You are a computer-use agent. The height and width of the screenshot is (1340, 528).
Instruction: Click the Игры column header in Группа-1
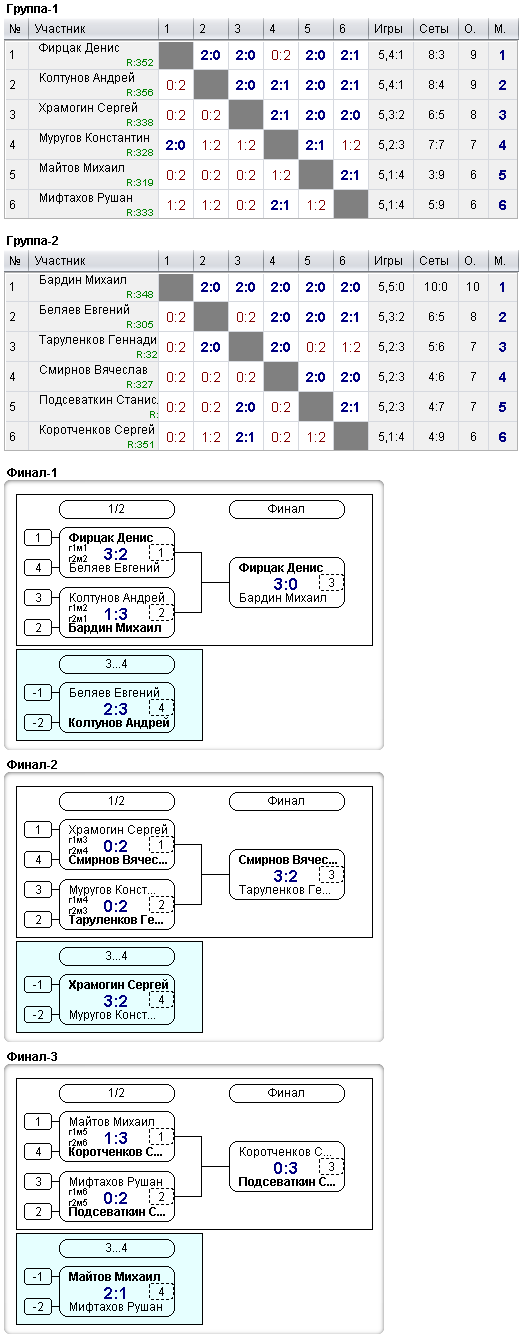click(389, 29)
